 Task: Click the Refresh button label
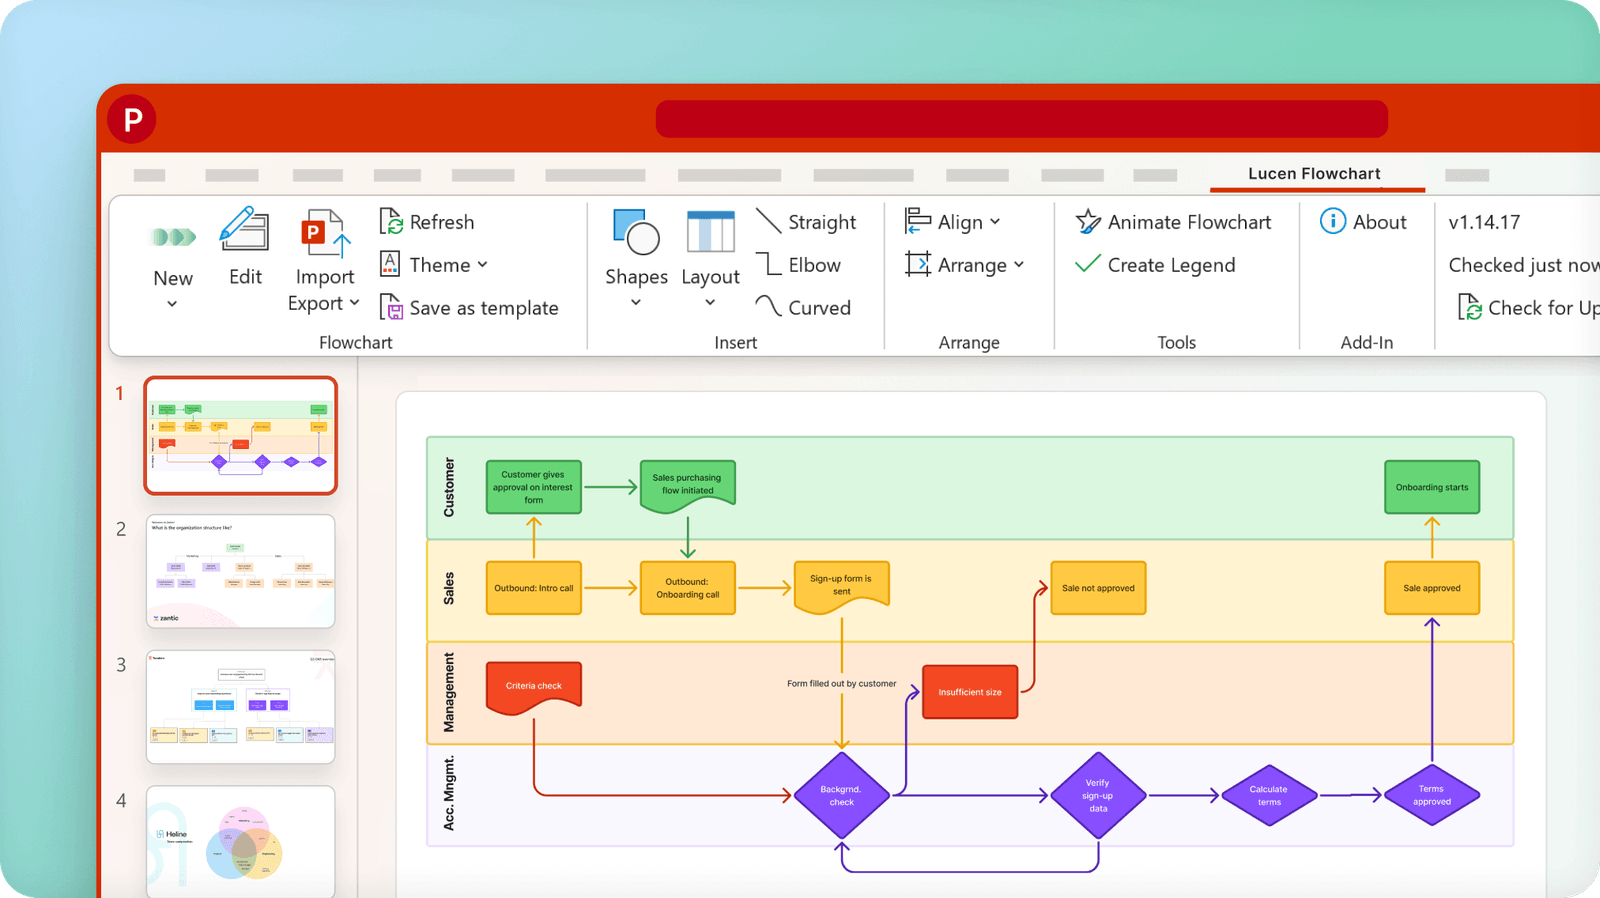click(442, 222)
